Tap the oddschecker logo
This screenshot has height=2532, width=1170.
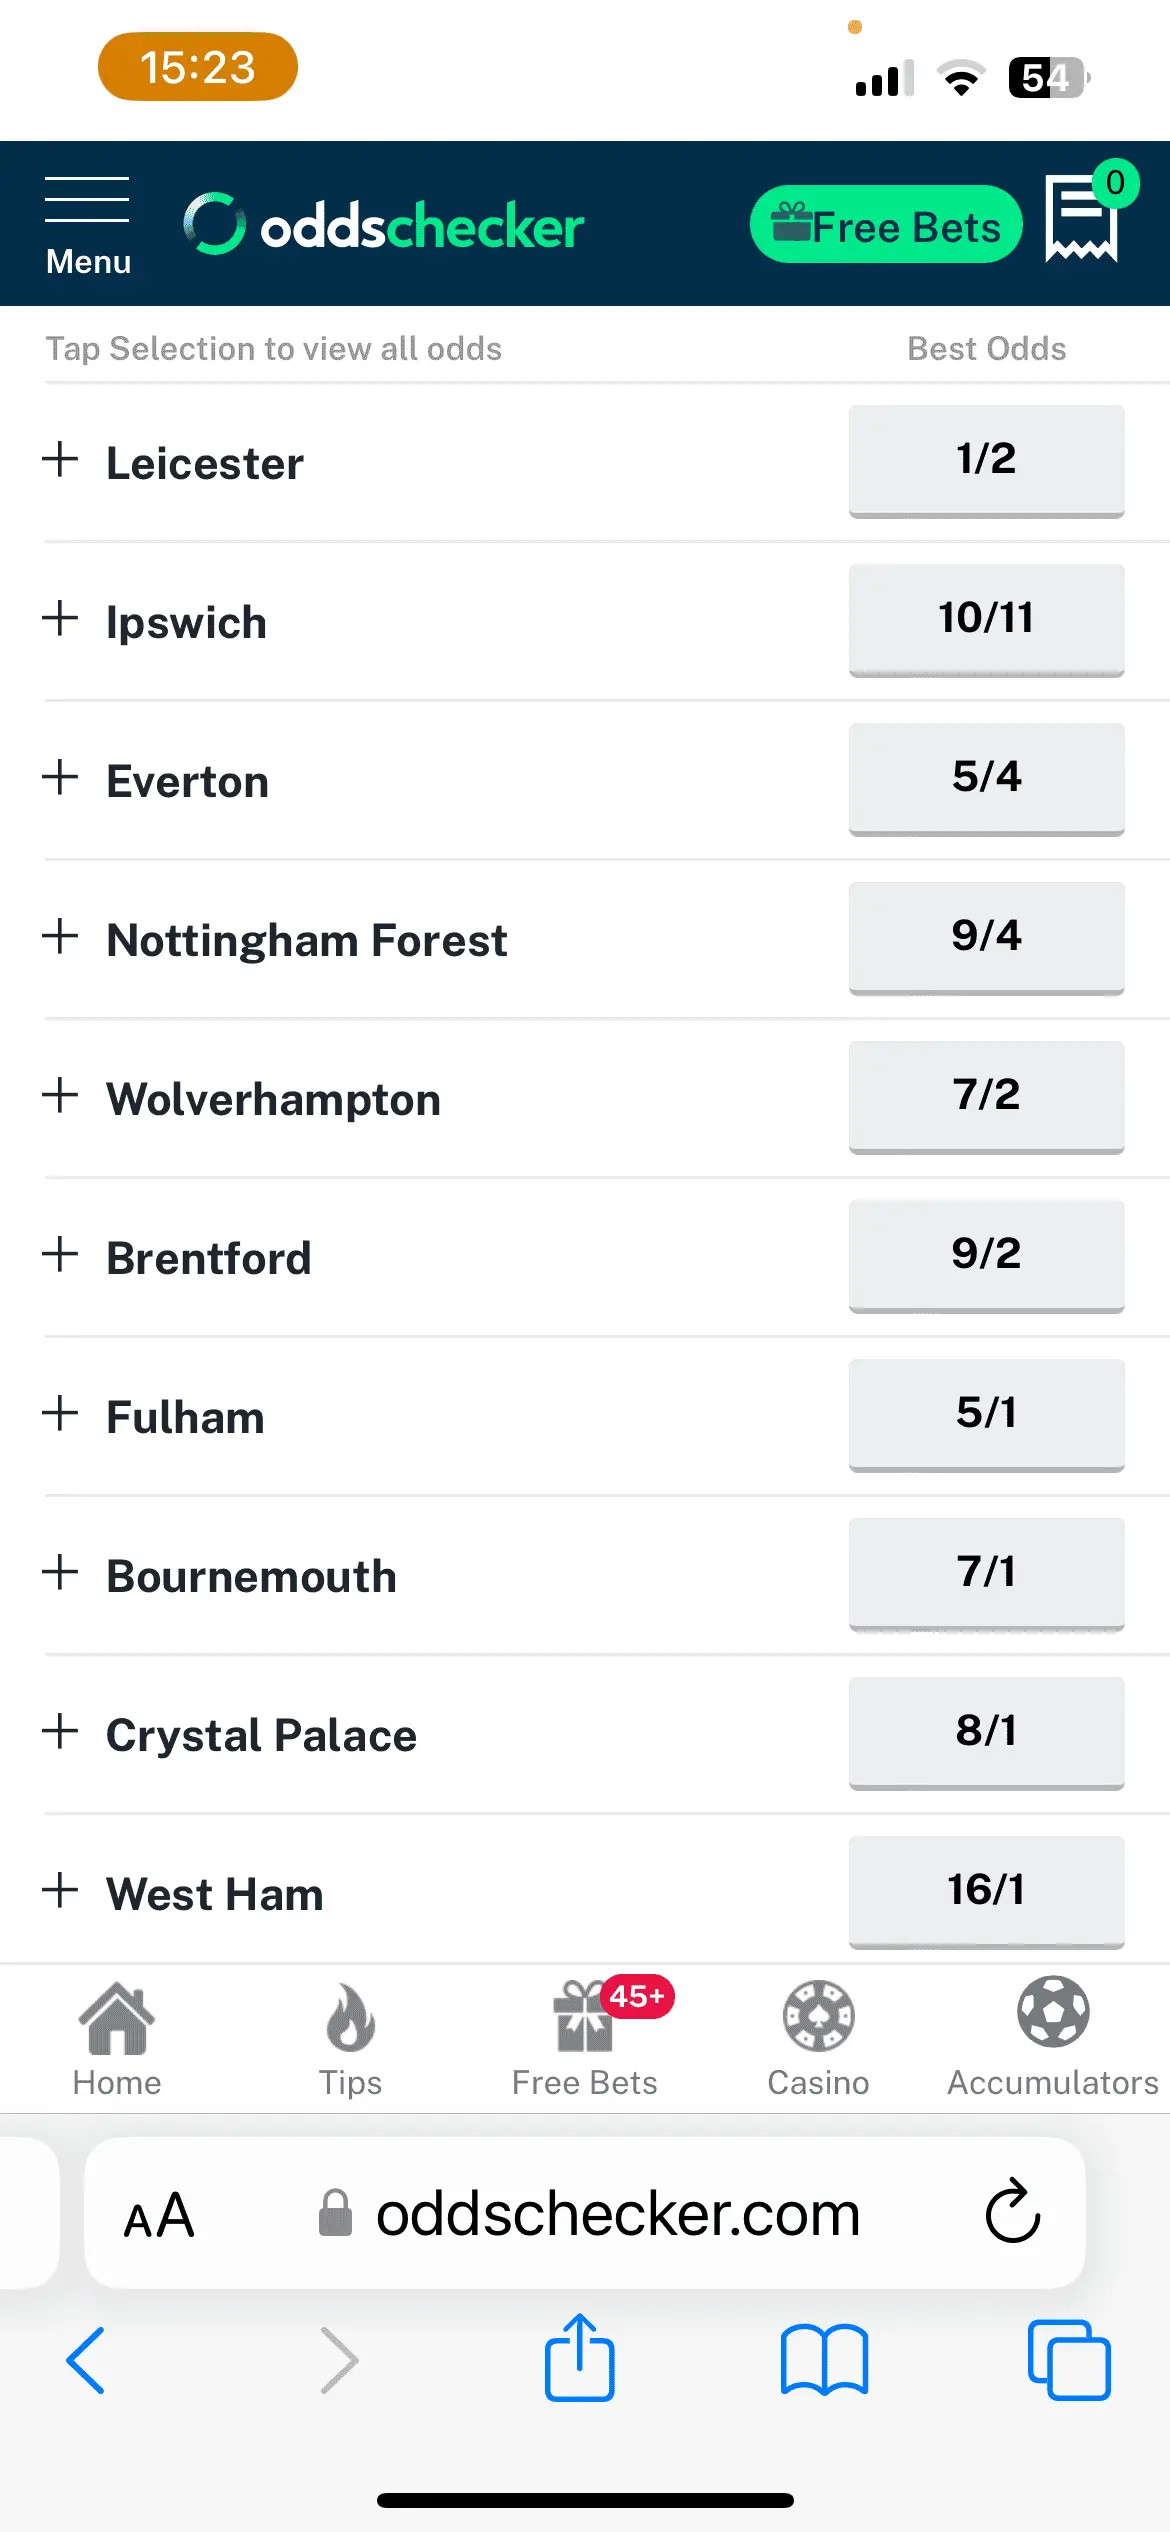384,225
